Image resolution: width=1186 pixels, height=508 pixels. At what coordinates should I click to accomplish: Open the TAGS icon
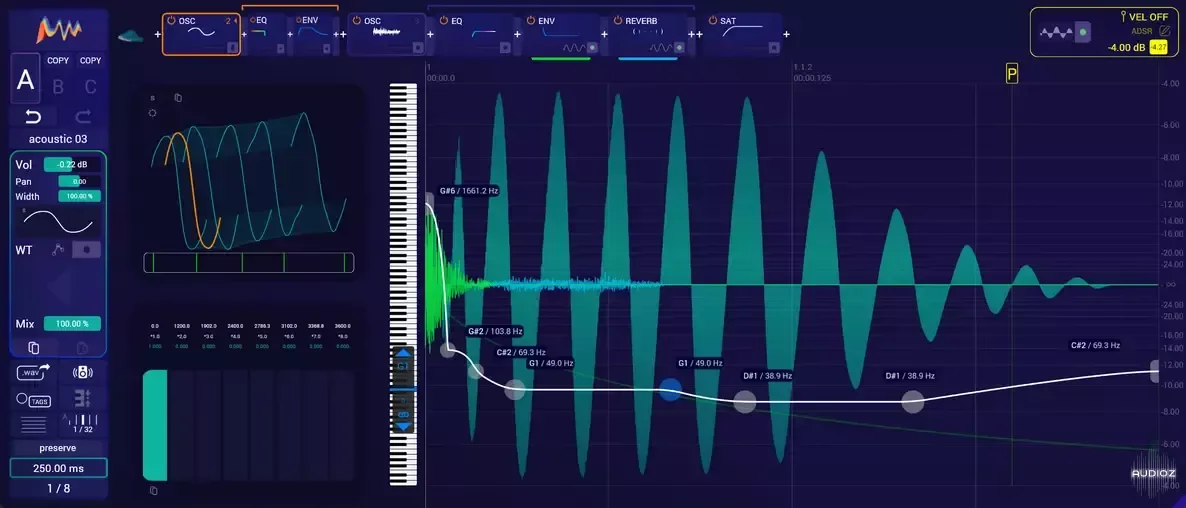pyautogui.click(x=33, y=400)
